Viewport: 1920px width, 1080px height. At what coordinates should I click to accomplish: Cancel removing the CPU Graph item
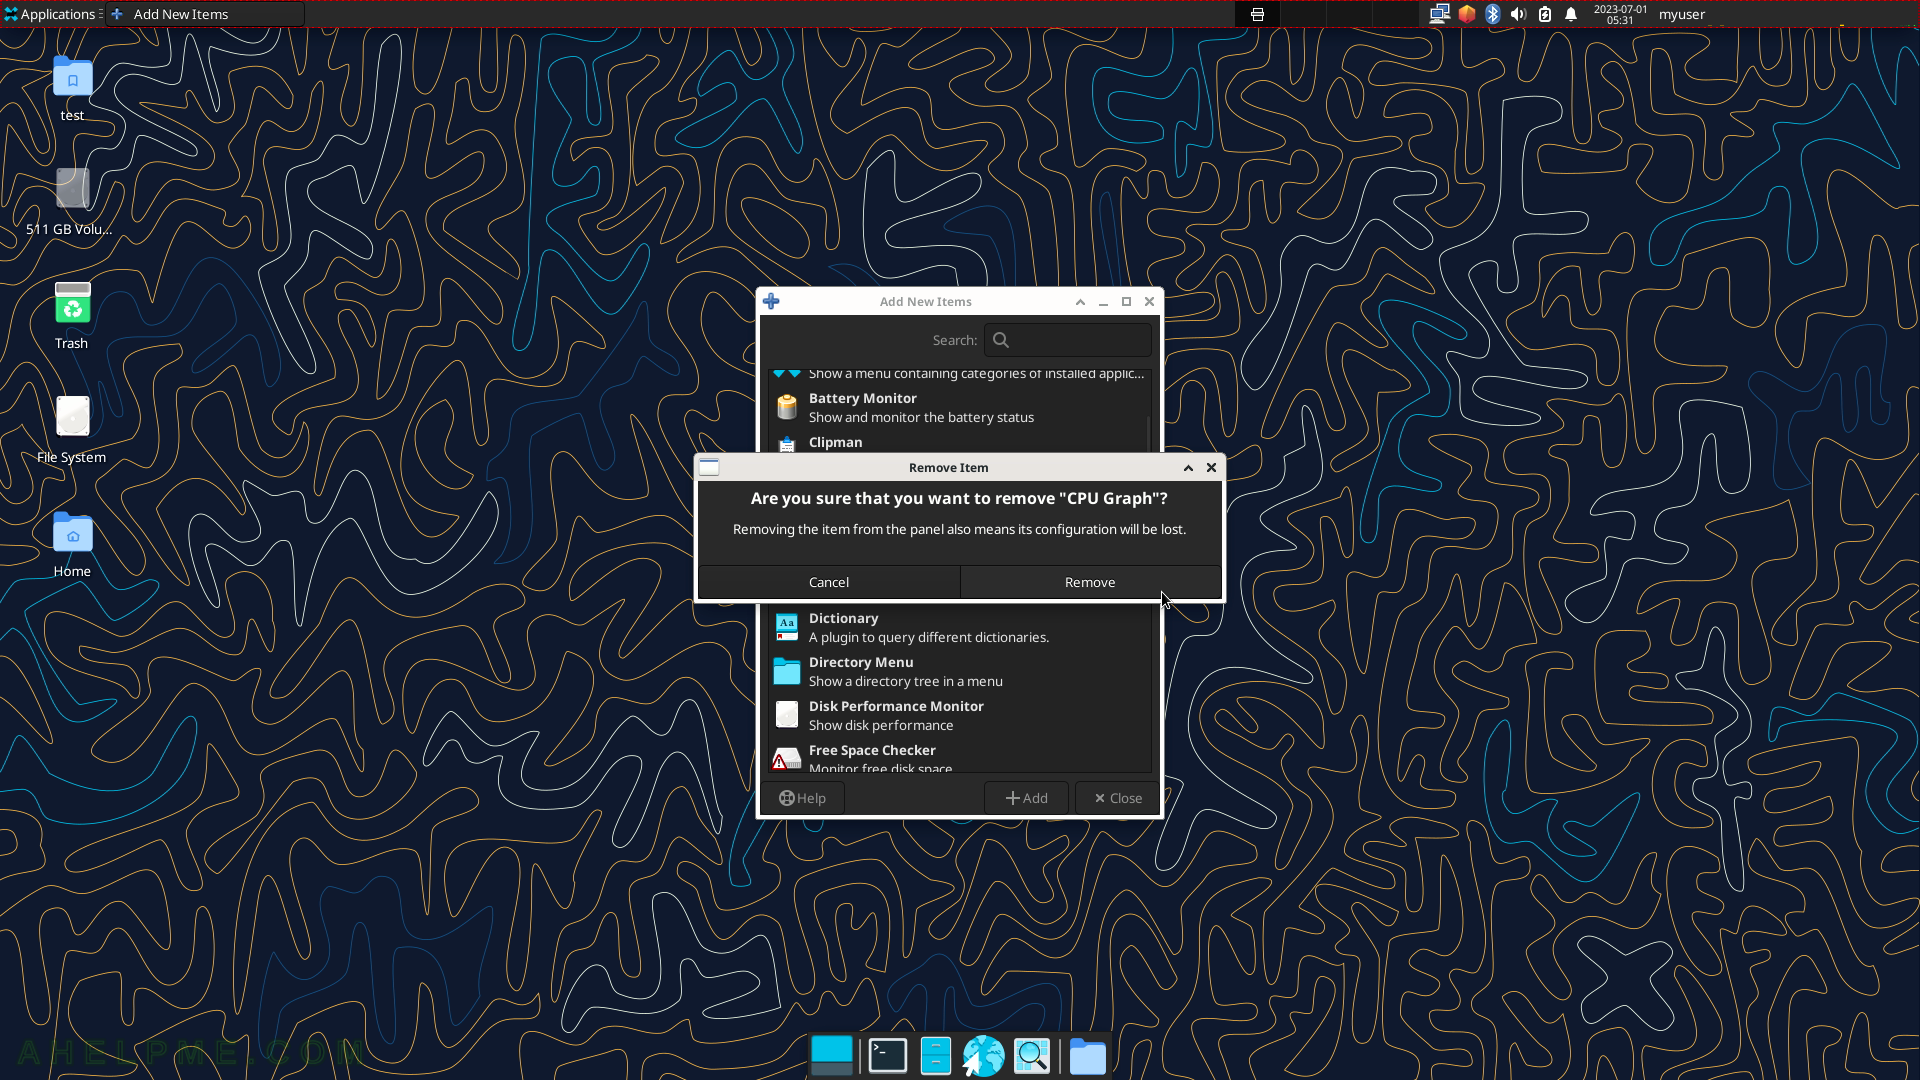pyautogui.click(x=829, y=582)
